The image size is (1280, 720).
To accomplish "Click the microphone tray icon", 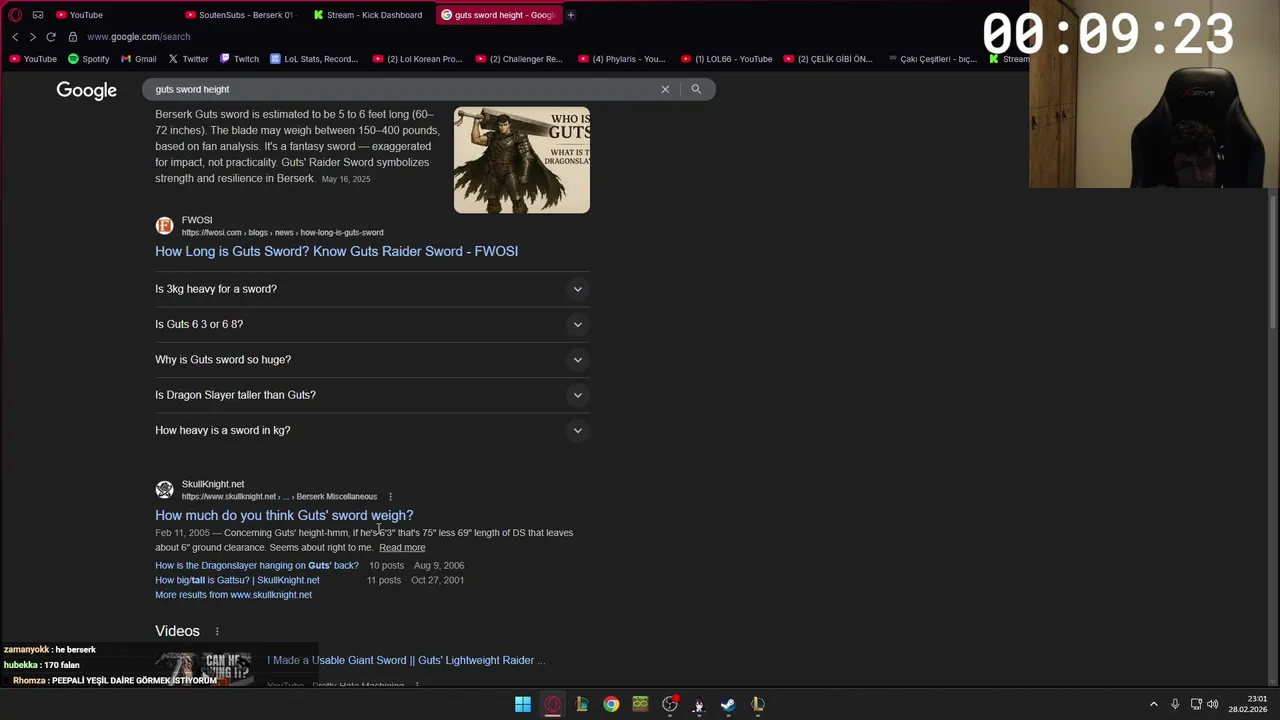I will click(x=1175, y=705).
